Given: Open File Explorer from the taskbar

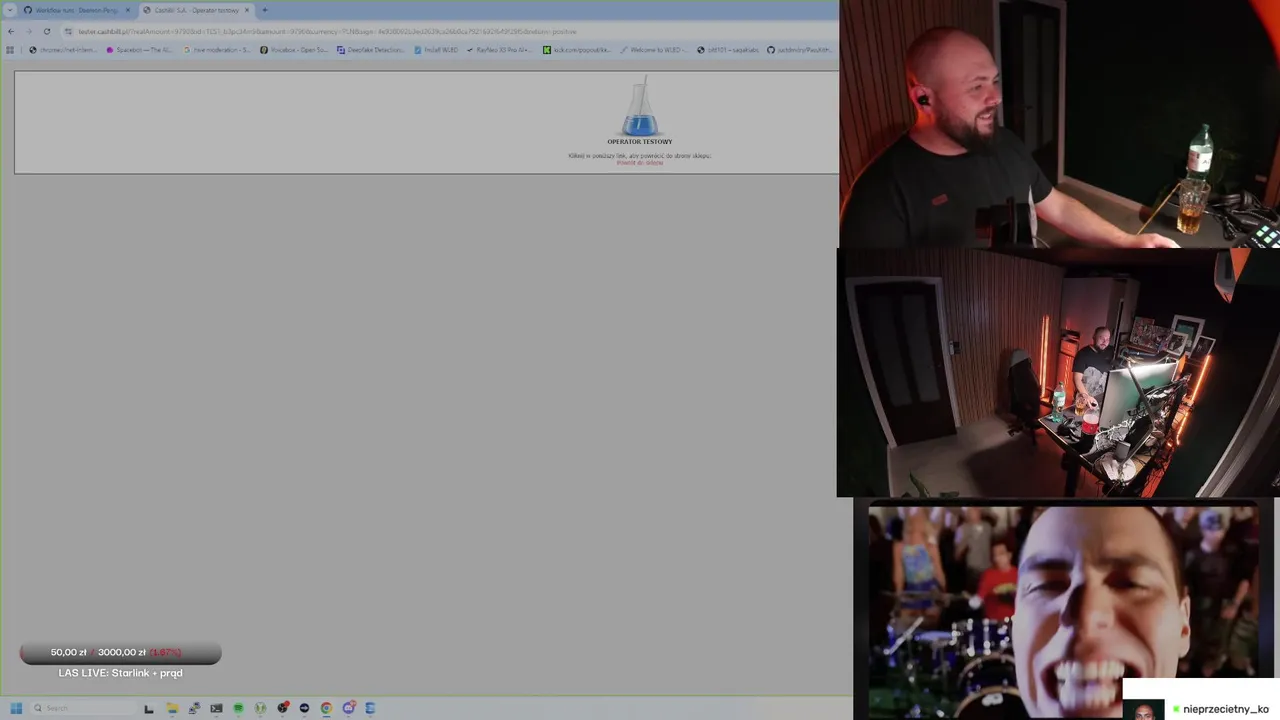Looking at the screenshot, I should click(x=172, y=708).
